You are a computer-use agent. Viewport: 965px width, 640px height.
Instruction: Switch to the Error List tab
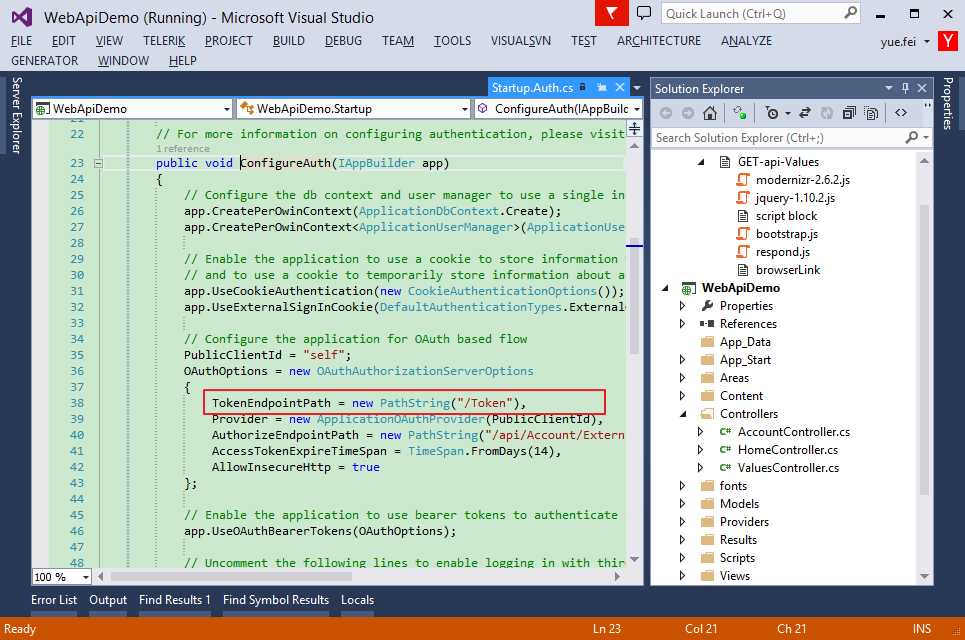(54, 600)
